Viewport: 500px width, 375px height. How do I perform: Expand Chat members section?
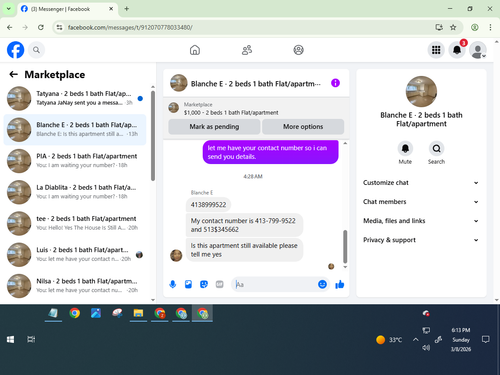click(x=421, y=202)
